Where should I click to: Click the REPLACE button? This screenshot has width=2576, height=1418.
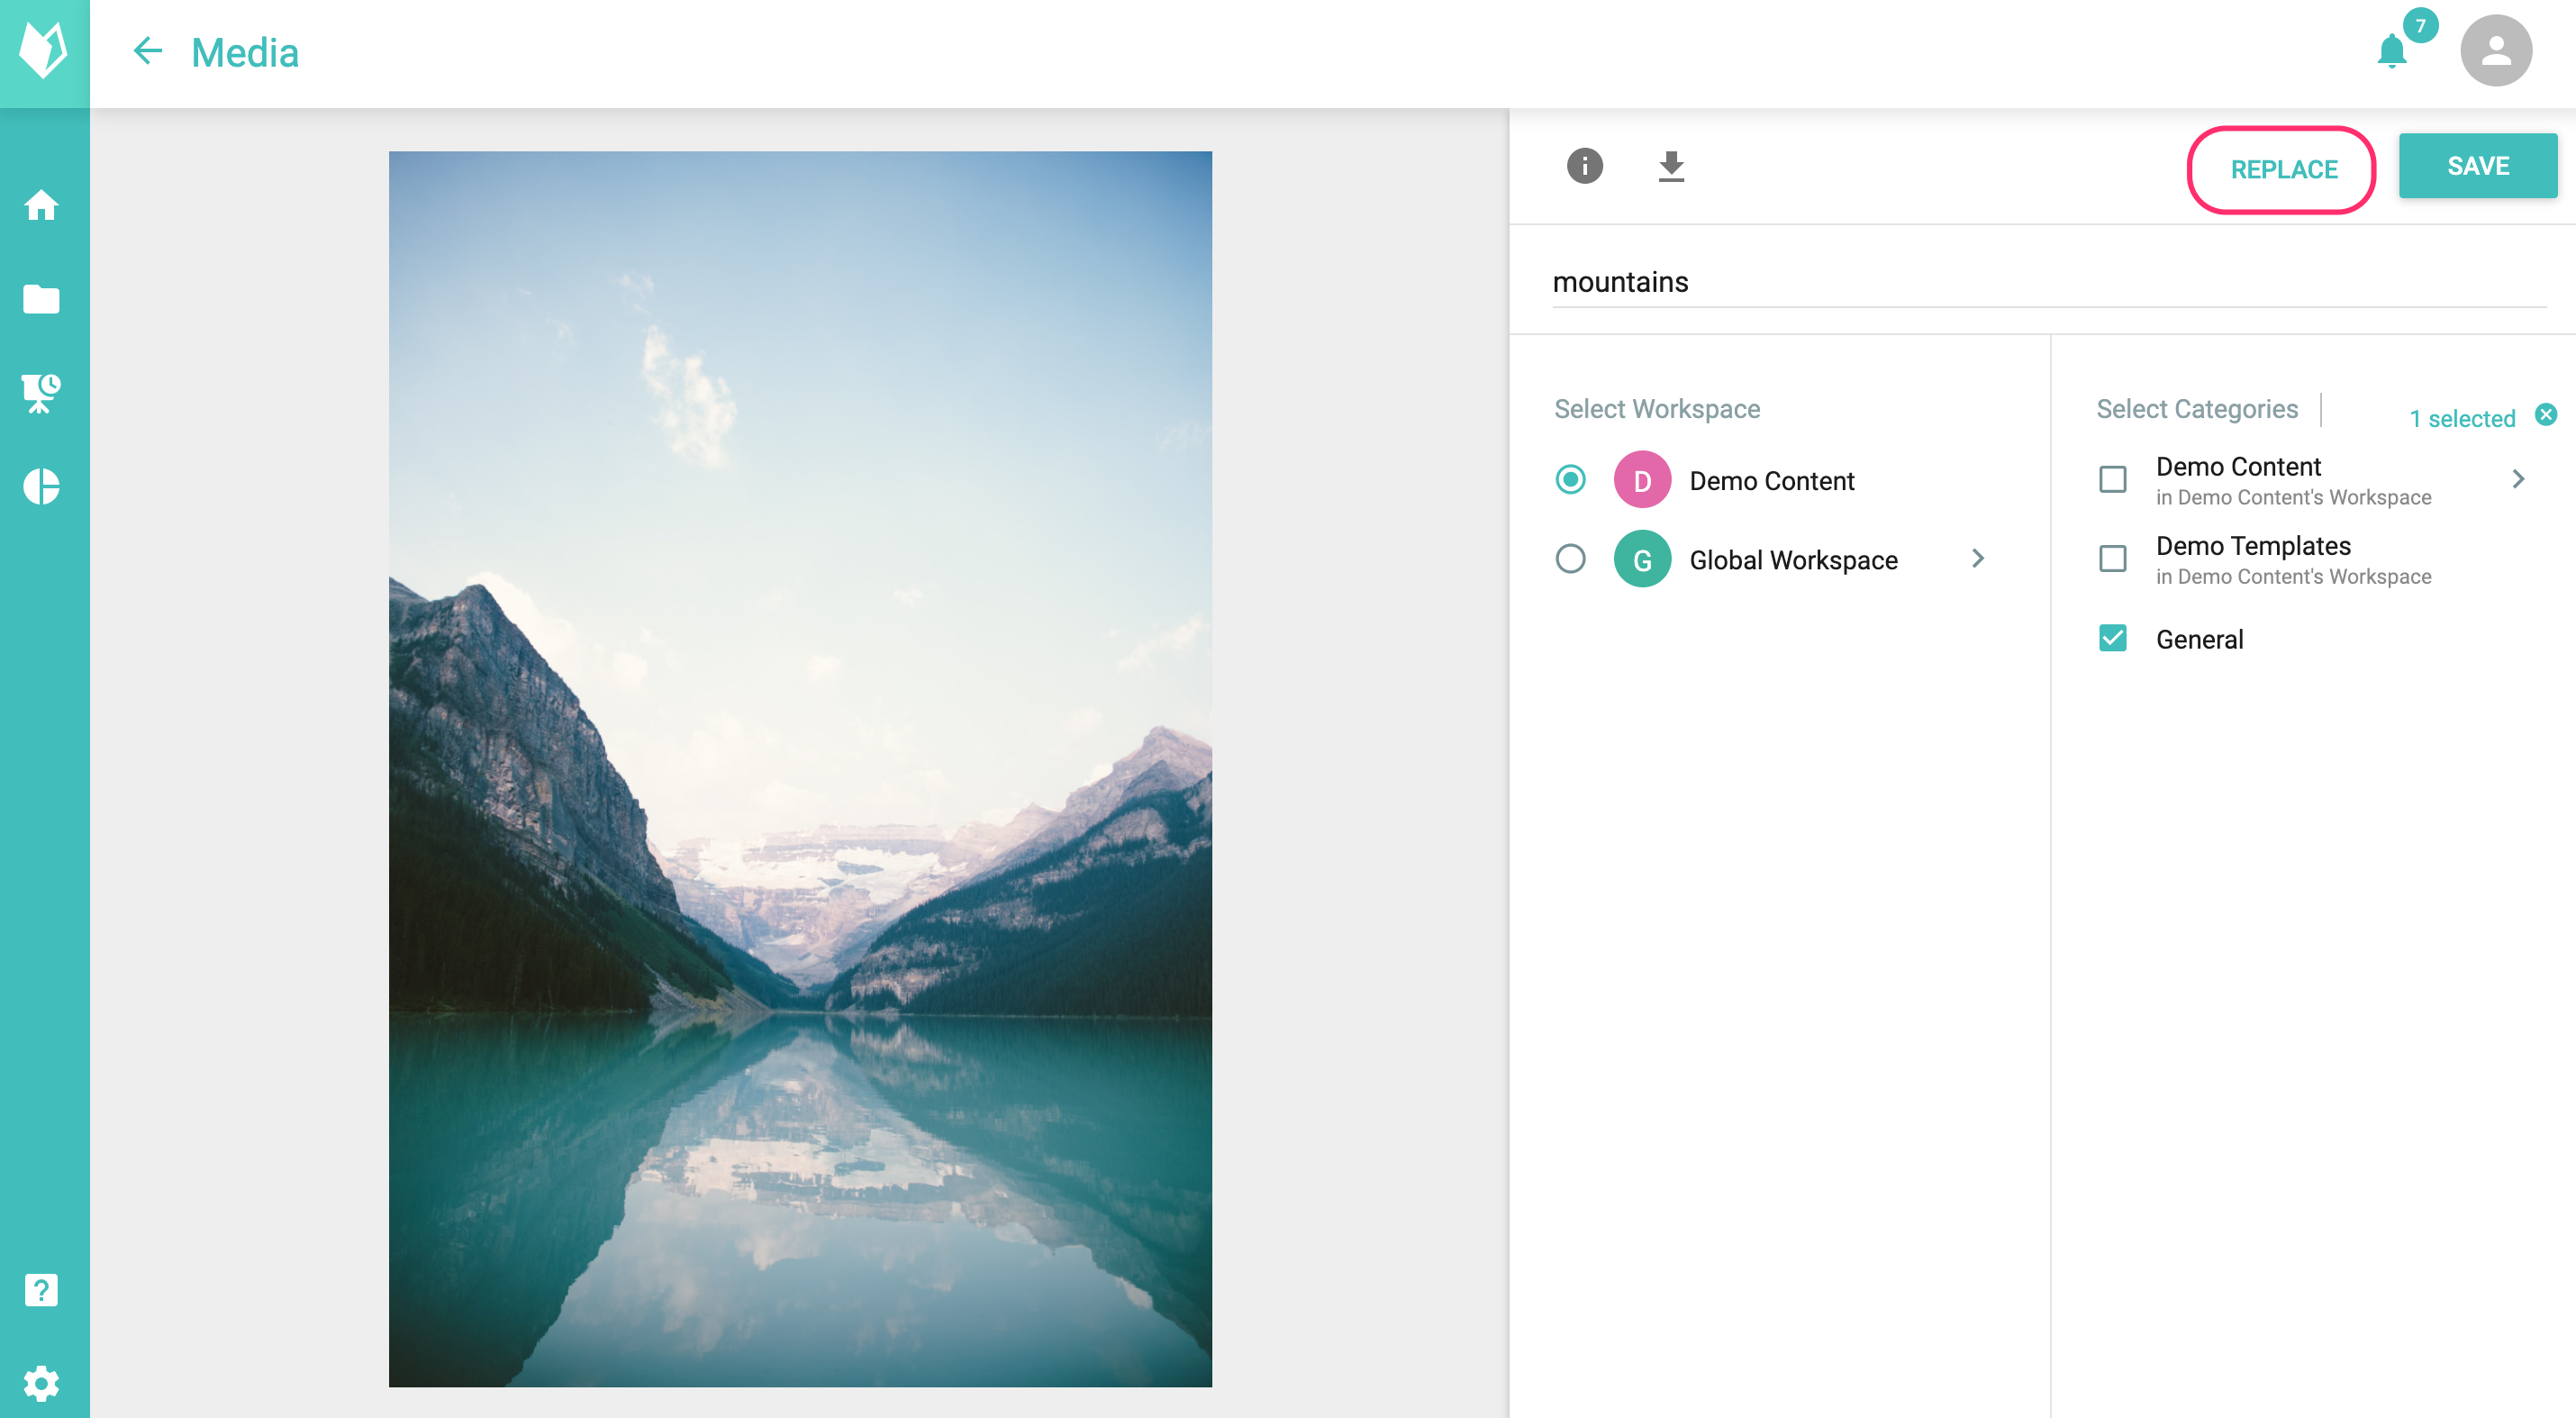[x=2283, y=170]
